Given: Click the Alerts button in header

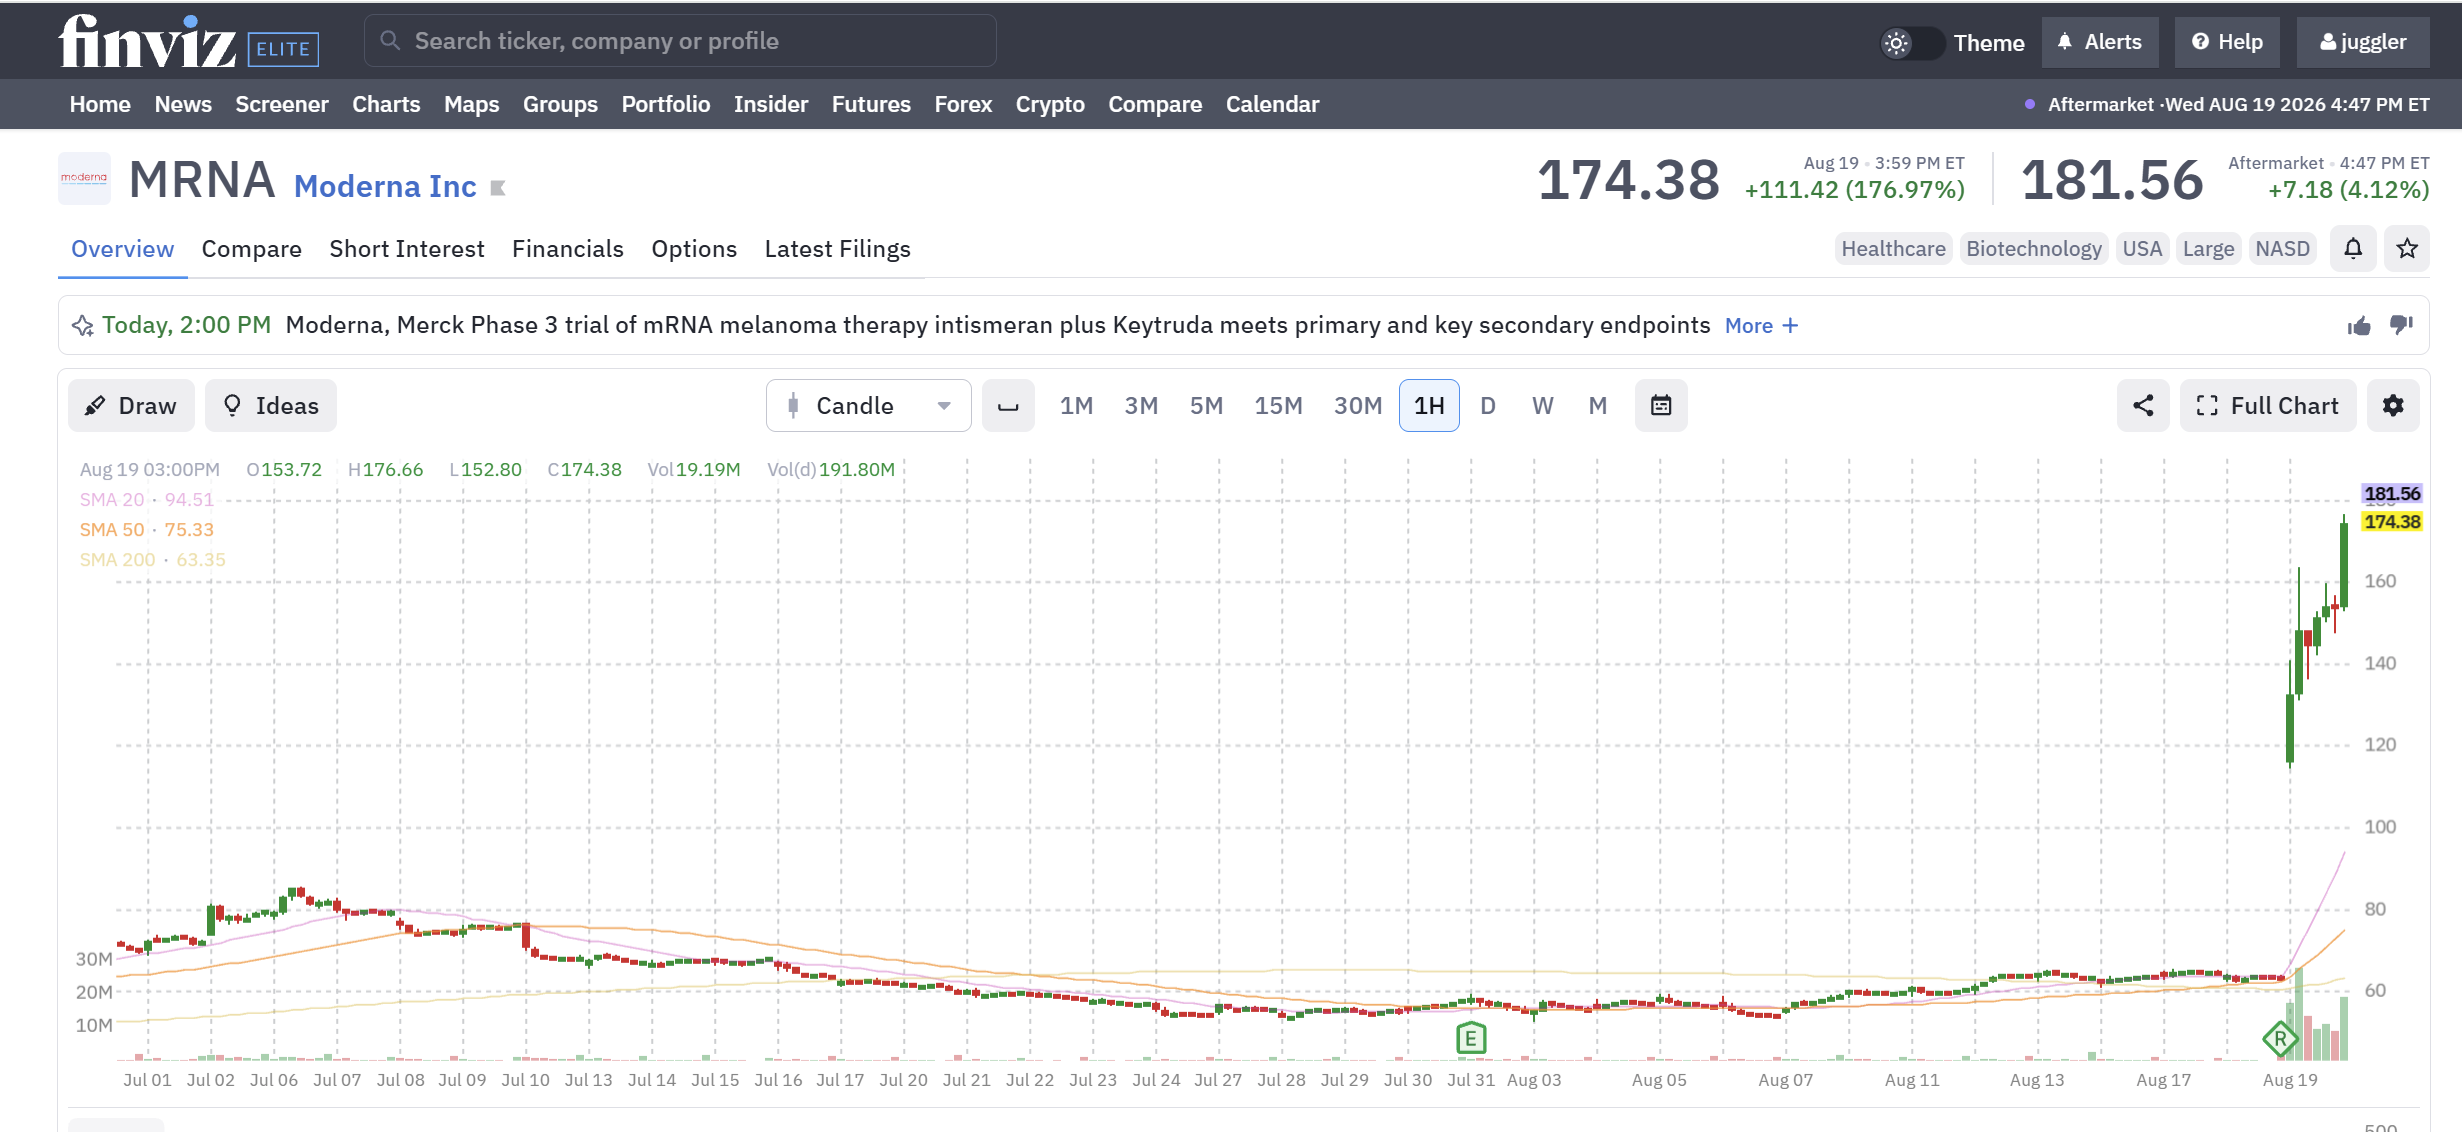Looking at the screenshot, I should click(x=2100, y=42).
